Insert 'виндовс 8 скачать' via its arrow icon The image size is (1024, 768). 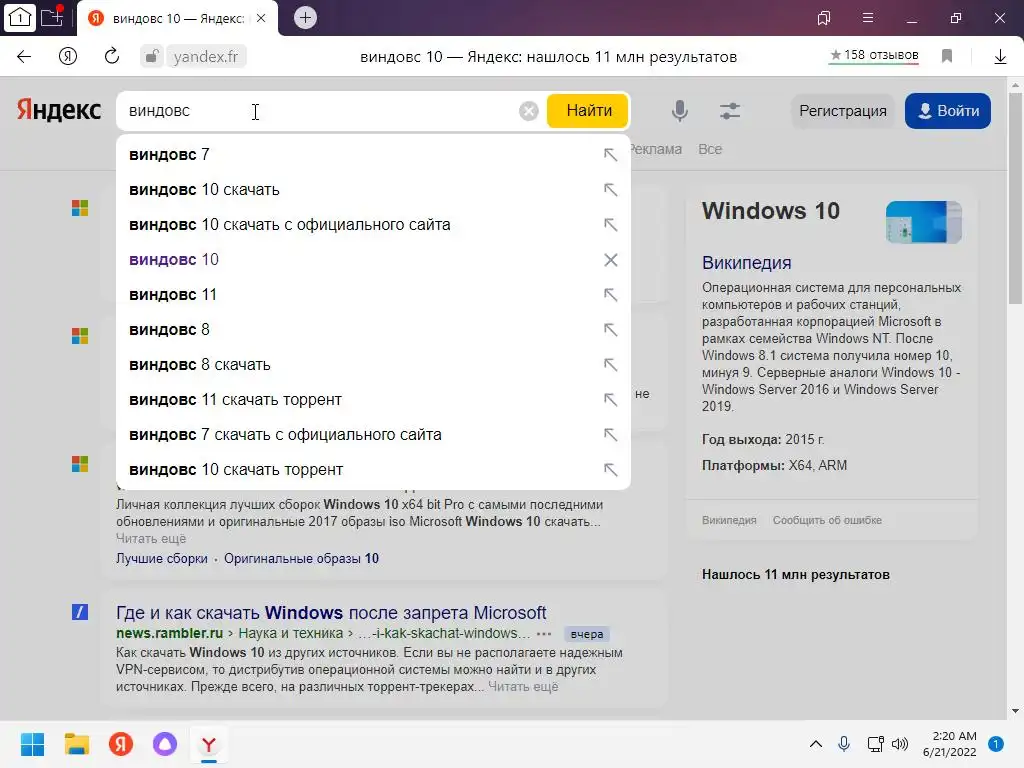(x=611, y=365)
